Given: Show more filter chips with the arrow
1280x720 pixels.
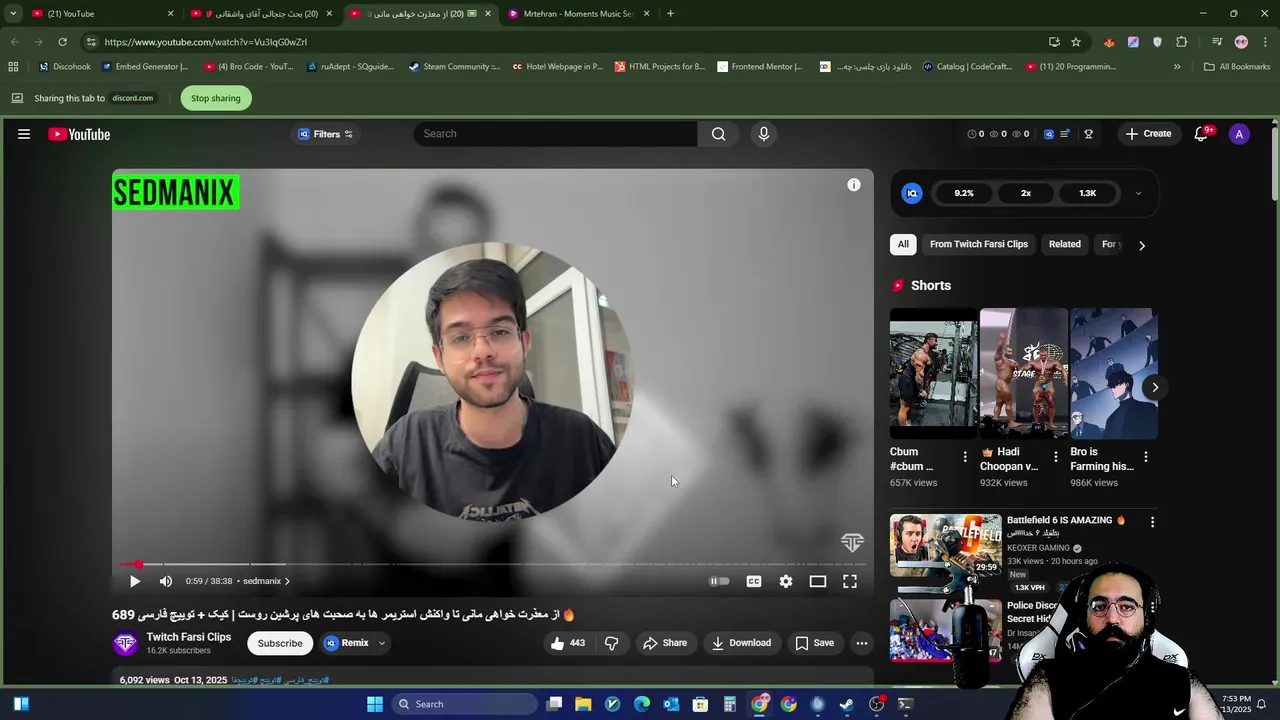Looking at the screenshot, I should pyautogui.click(x=1142, y=245).
